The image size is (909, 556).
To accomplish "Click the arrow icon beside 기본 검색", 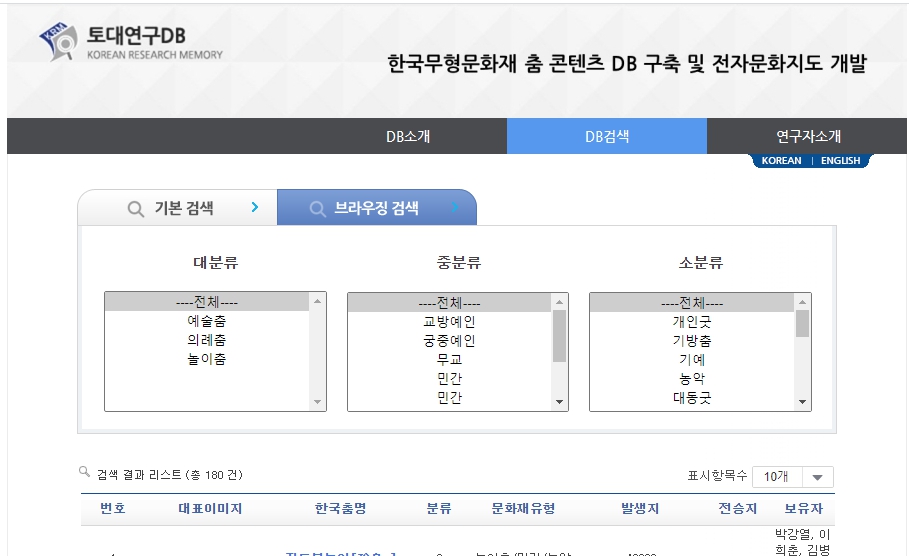I will 255,208.
